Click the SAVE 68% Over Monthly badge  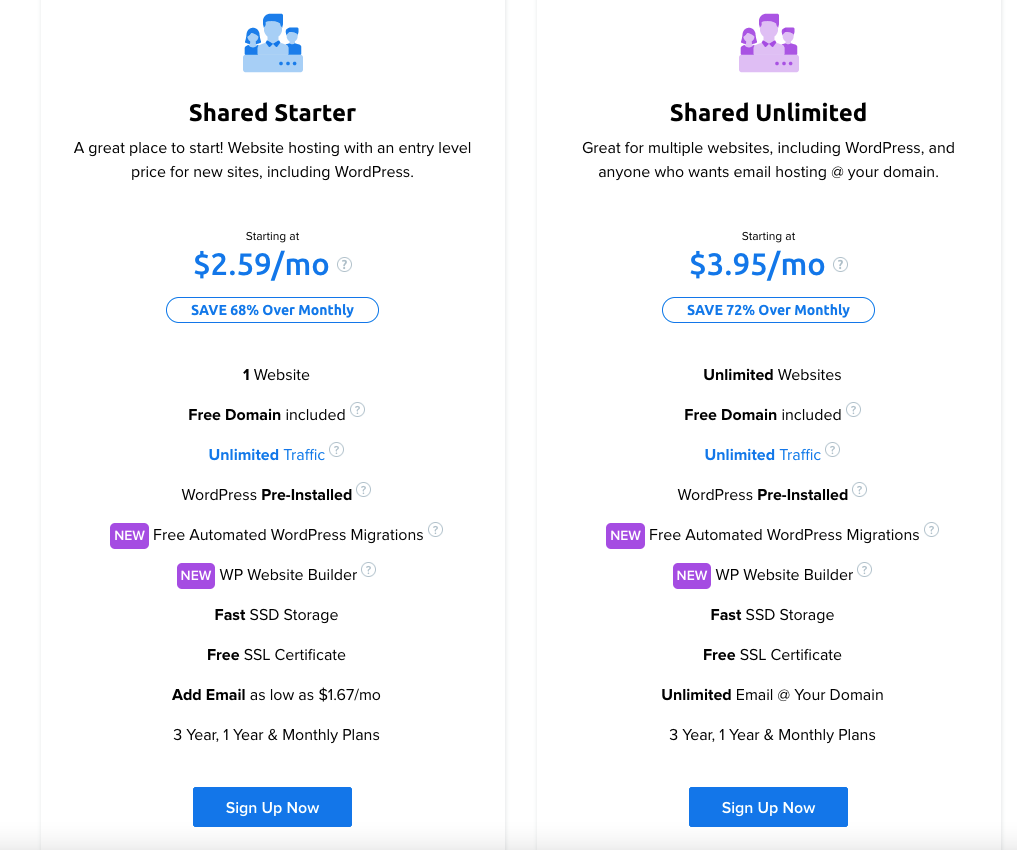(x=272, y=310)
